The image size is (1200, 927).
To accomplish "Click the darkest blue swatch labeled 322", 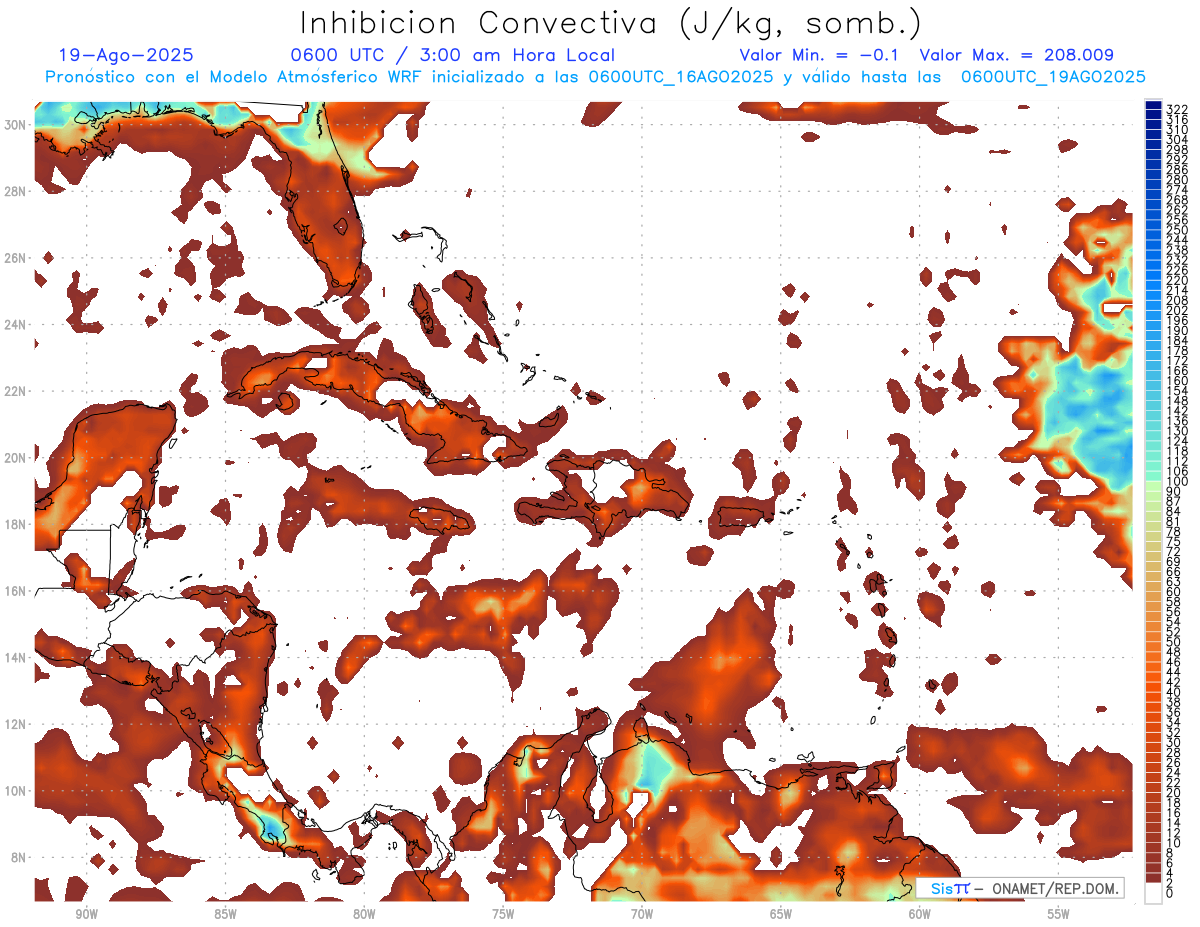I will coord(1153,105).
